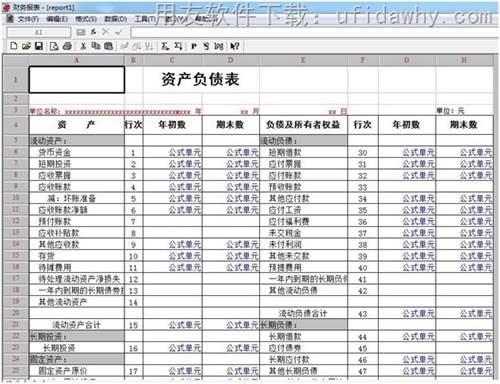Click the 资产负债表 title cell
The image size is (500, 384).
pyautogui.click(x=201, y=79)
